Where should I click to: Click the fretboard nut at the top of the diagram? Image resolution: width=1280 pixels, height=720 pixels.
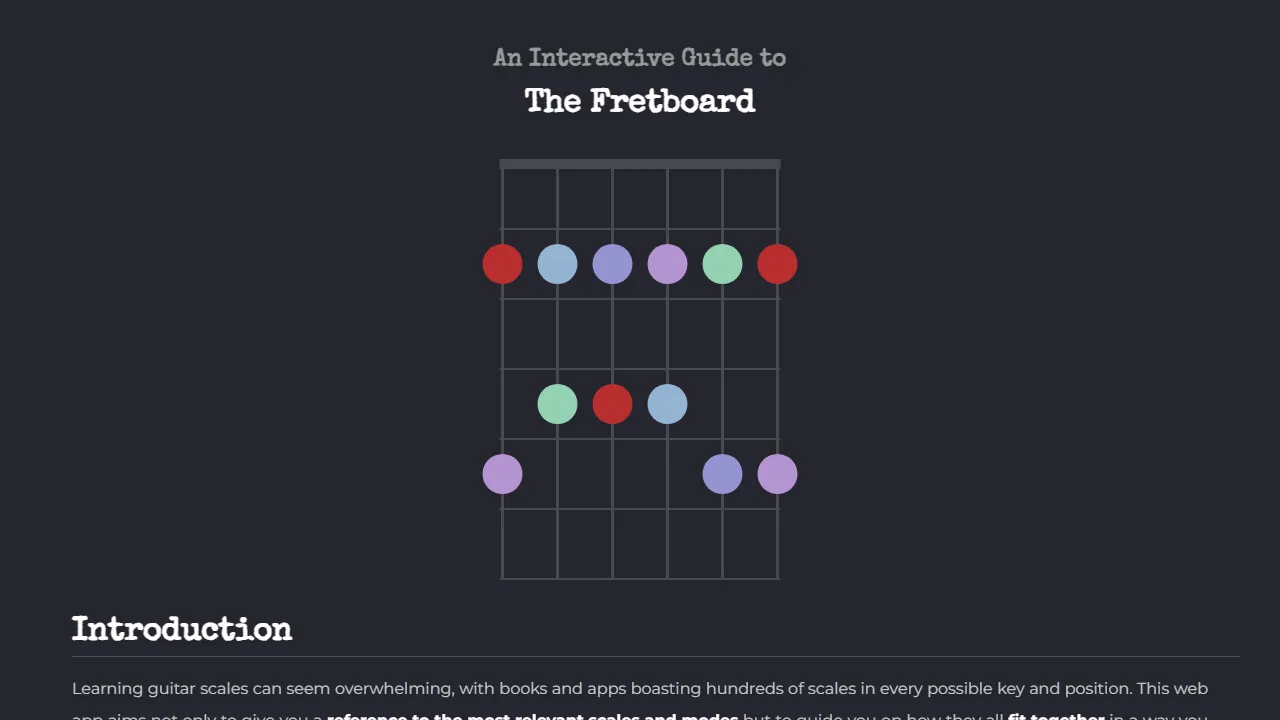(x=640, y=162)
